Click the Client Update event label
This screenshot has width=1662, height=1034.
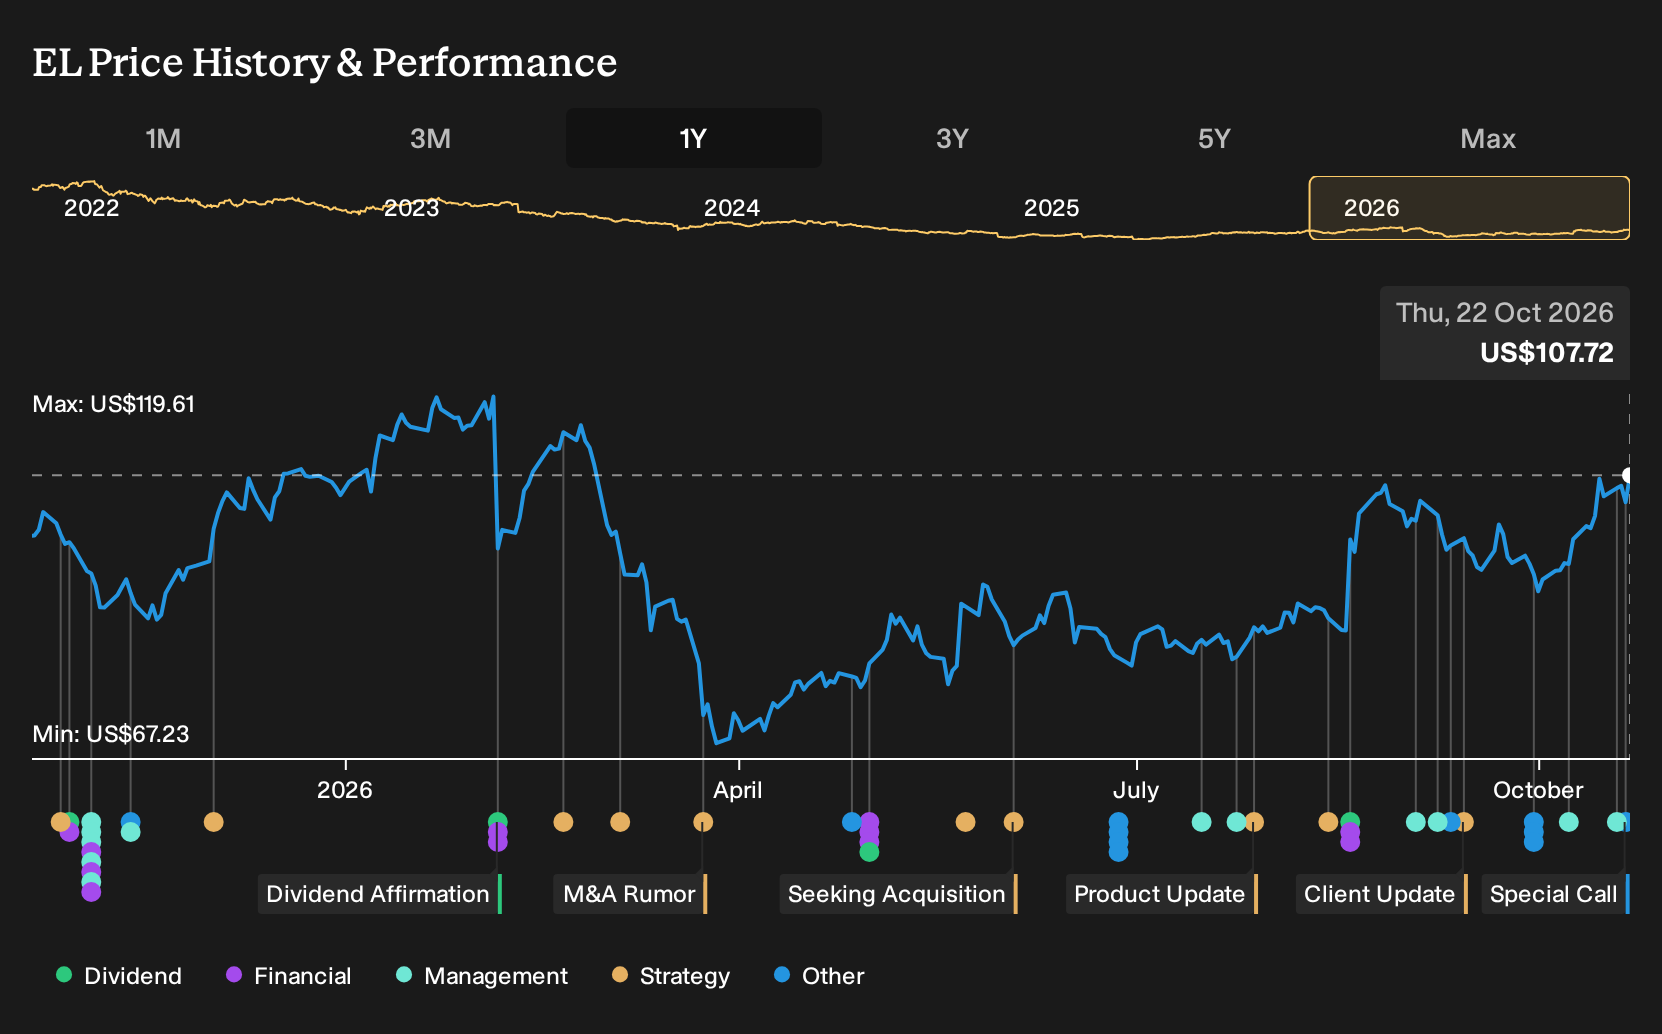[x=1382, y=894]
